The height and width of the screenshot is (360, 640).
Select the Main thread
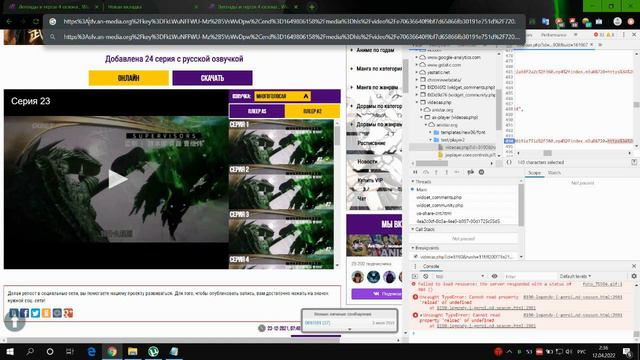(x=421, y=190)
